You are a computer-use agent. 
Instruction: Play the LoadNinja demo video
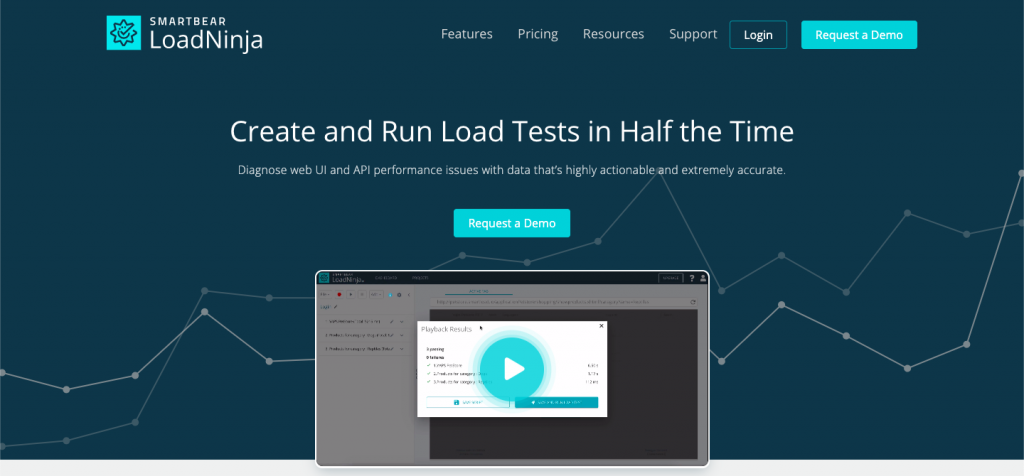click(513, 369)
